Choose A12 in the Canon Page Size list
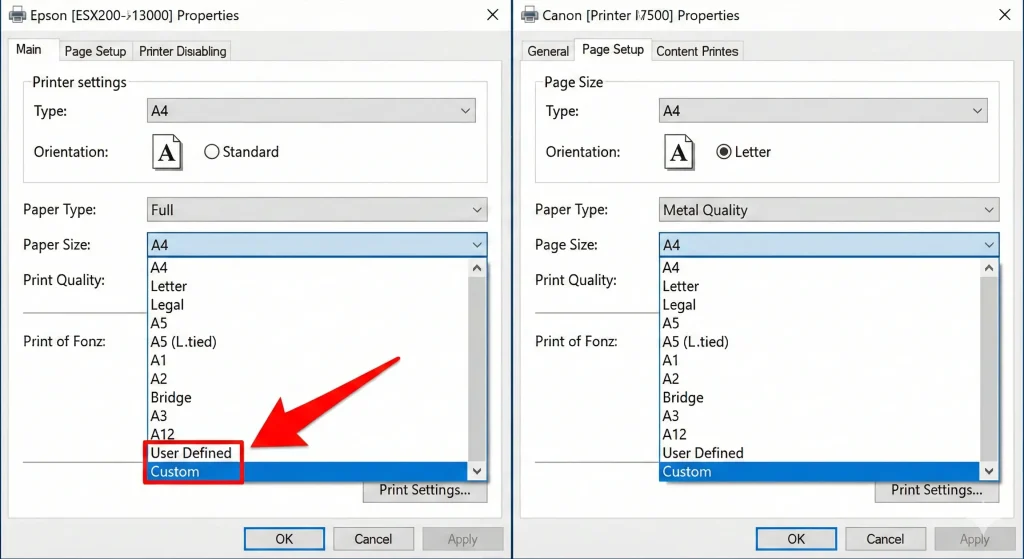 (820, 434)
